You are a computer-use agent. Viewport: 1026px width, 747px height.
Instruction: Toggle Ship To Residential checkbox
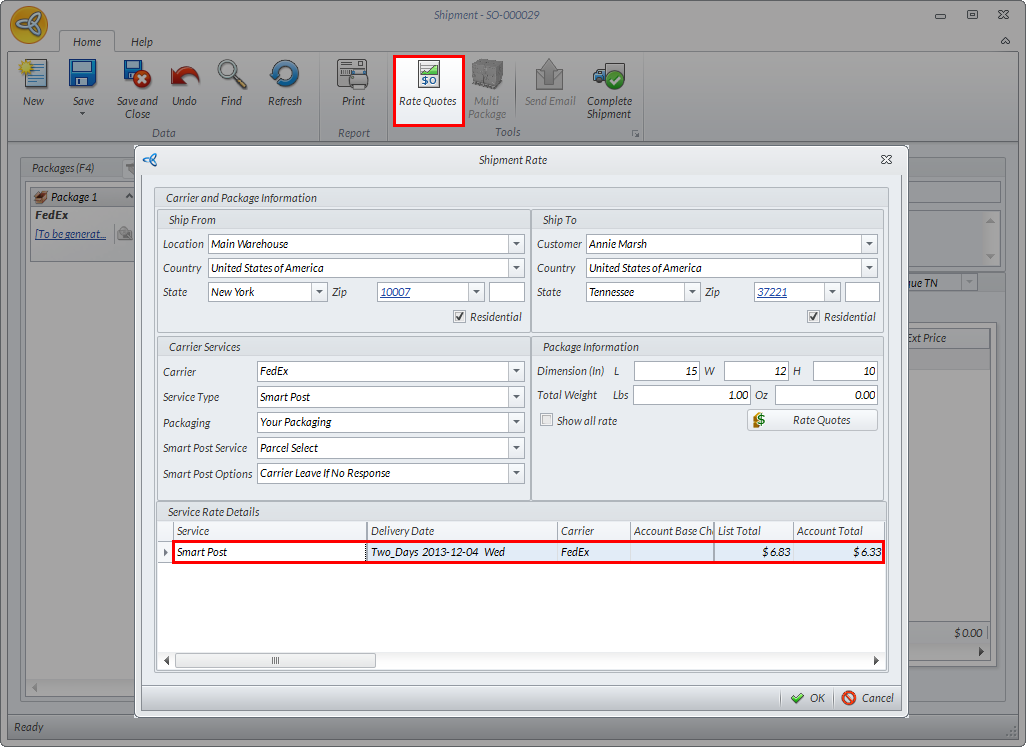[814, 317]
